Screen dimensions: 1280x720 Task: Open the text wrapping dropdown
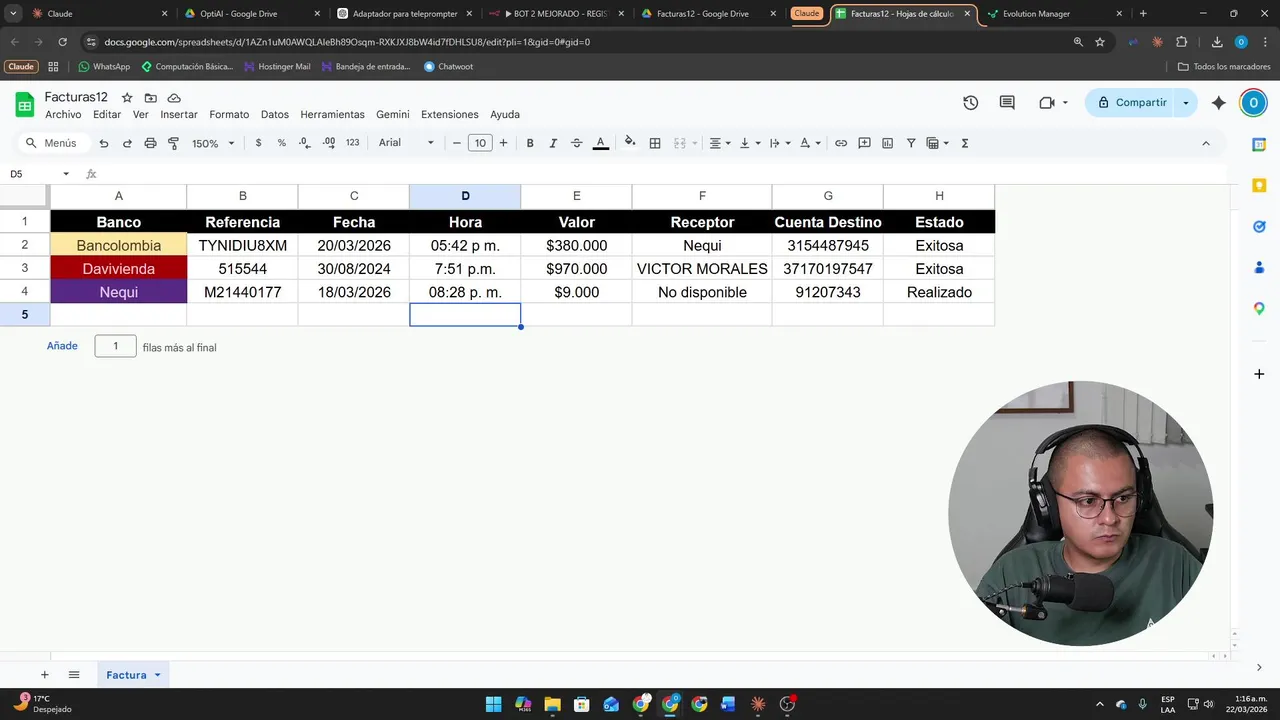point(780,143)
